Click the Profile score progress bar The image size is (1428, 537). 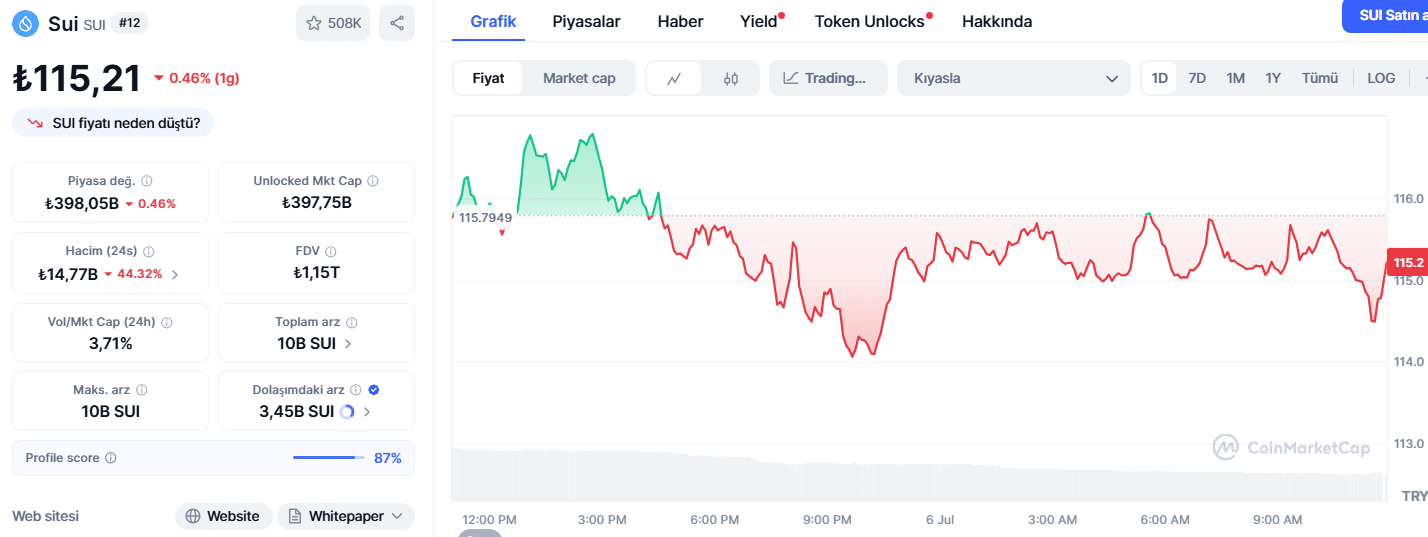(329, 458)
